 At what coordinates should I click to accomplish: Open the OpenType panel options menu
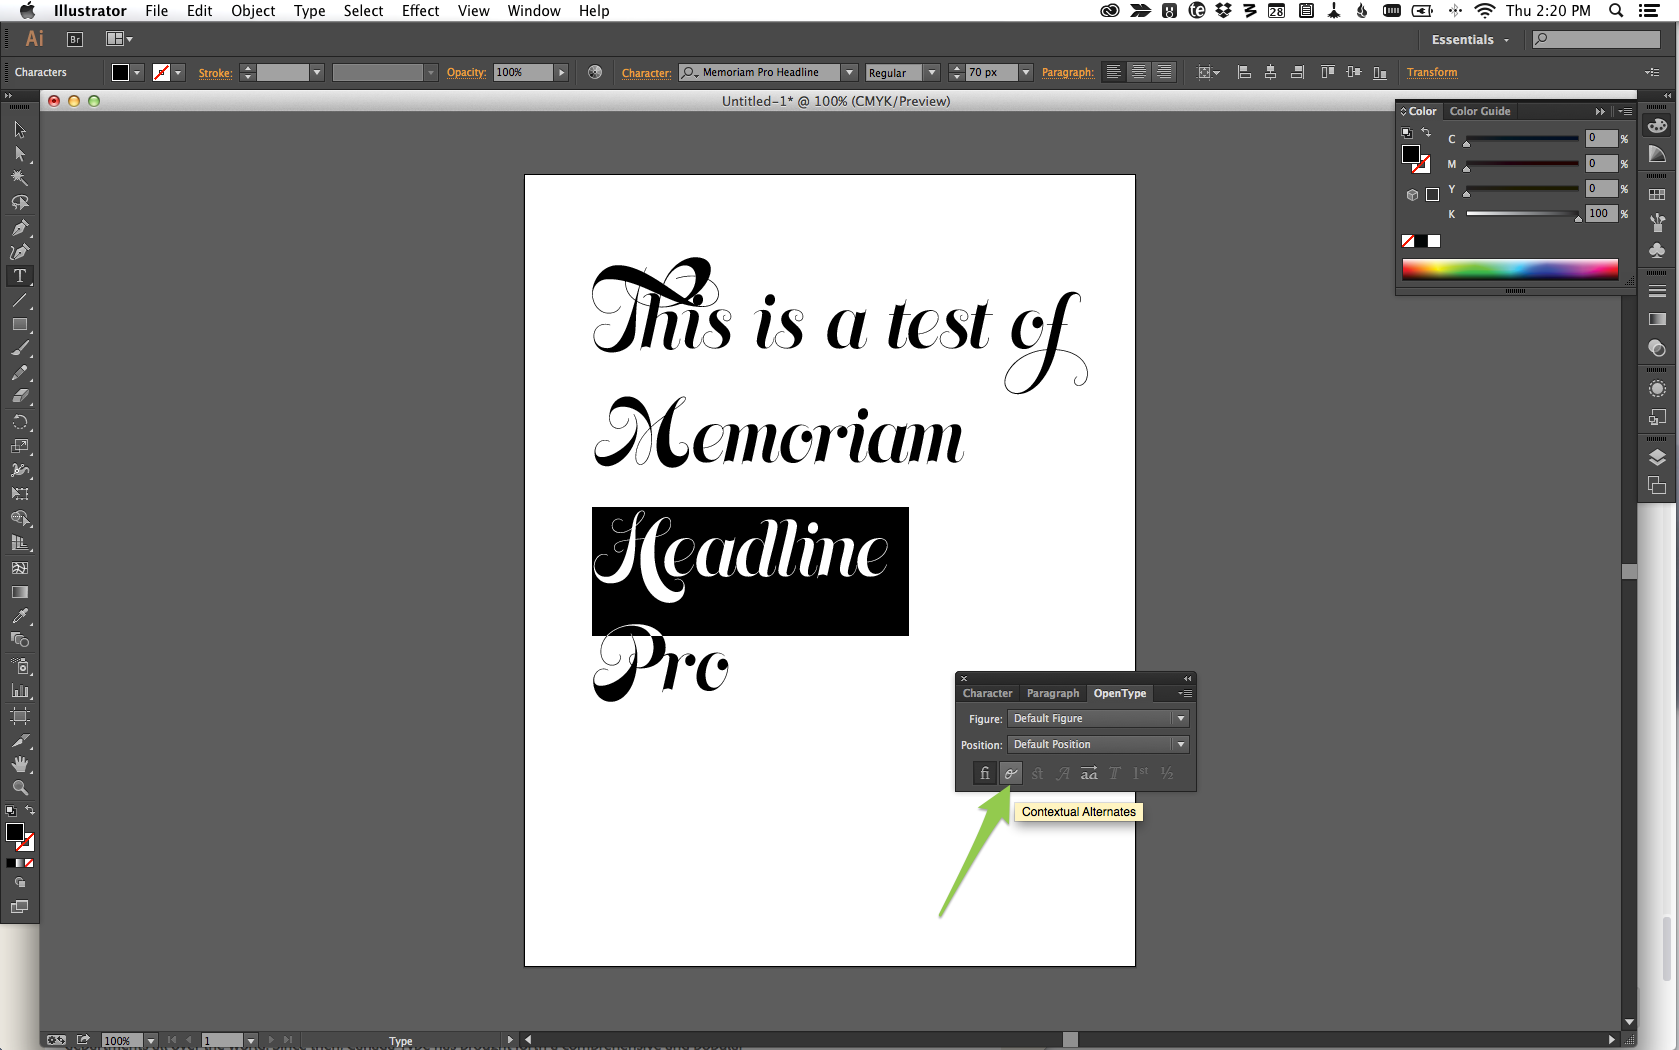pyautogui.click(x=1185, y=693)
